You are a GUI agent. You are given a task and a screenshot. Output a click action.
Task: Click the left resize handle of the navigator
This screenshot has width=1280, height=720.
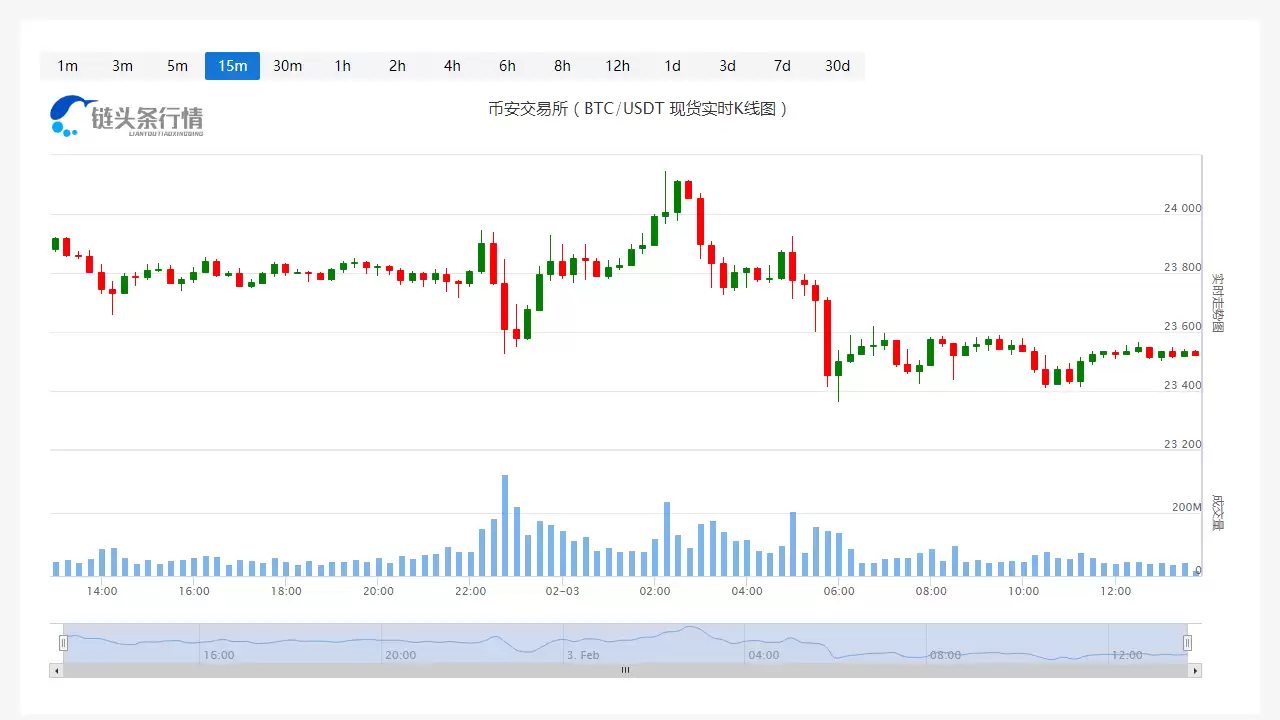point(64,642)
